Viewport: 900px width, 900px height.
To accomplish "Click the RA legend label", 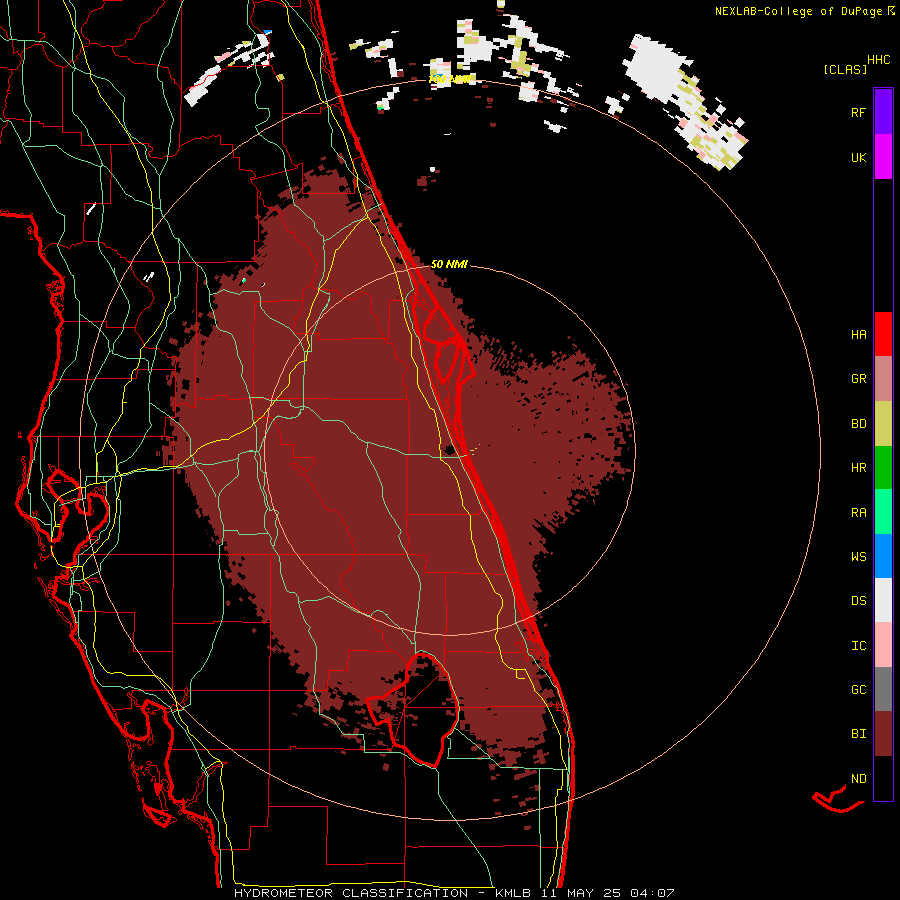I will click(858, 513).
